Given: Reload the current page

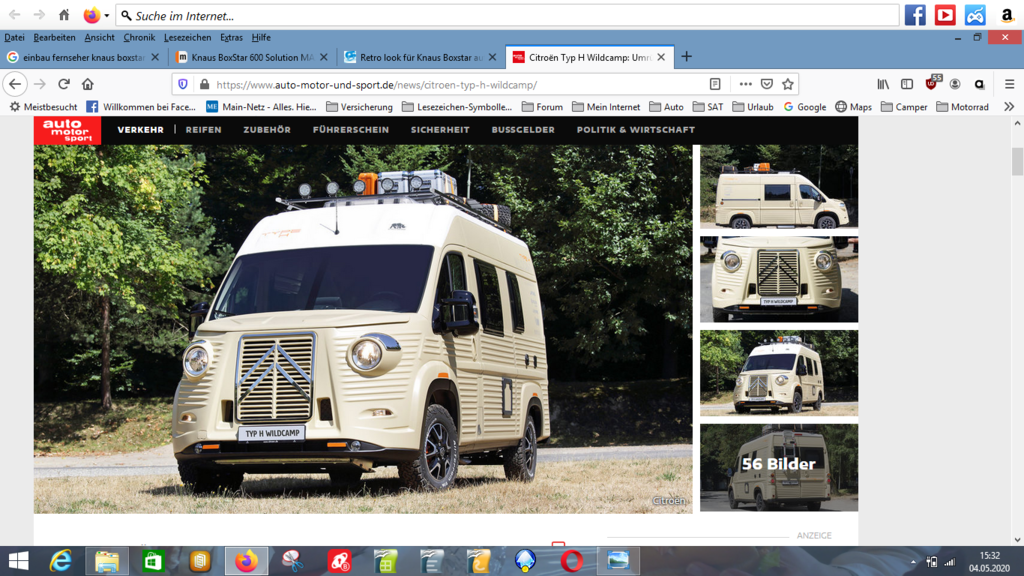Looking at the screenshot, I should tap(63, 84).
